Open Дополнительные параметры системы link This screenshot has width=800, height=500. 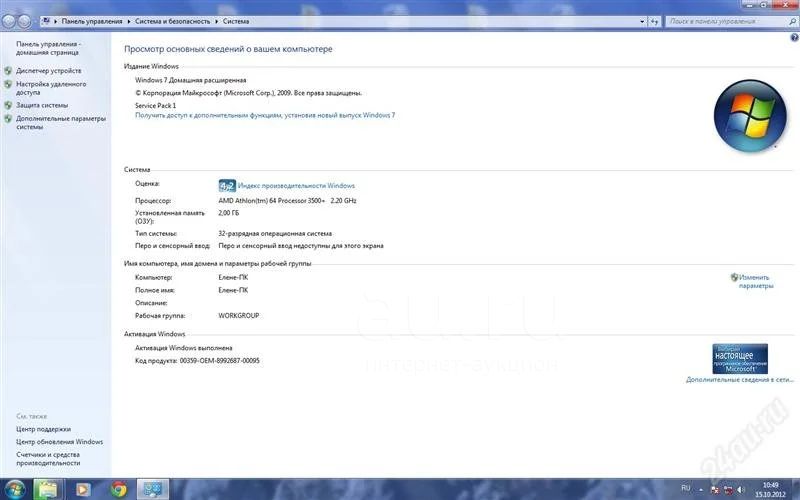tap(61, 122)
